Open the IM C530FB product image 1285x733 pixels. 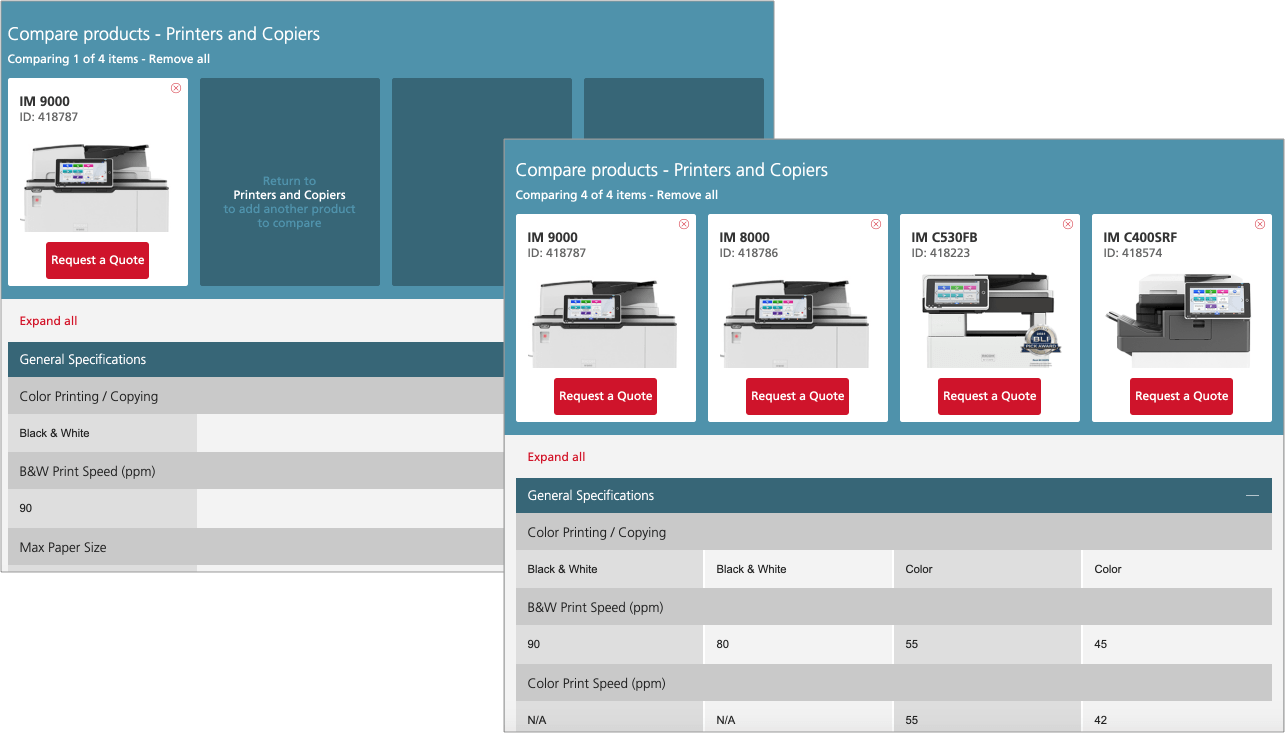click(989, 320)
